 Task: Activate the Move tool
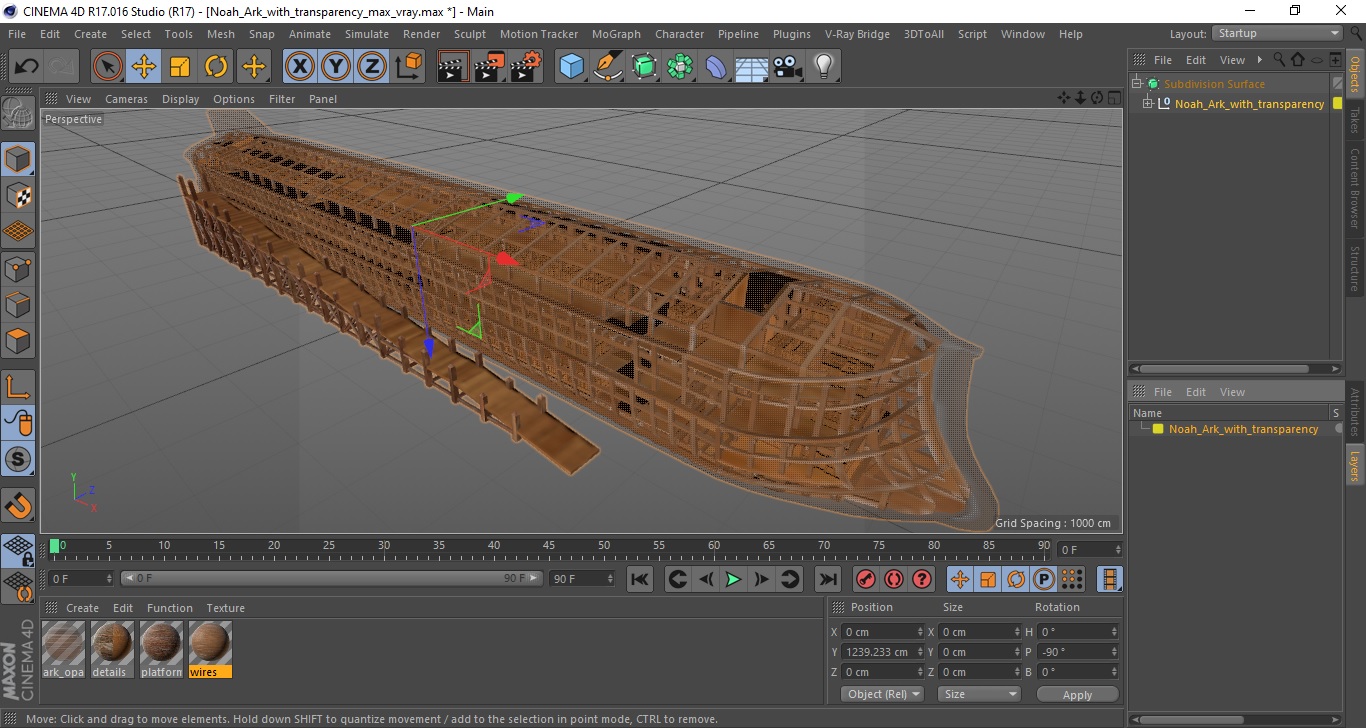(143, 67)
